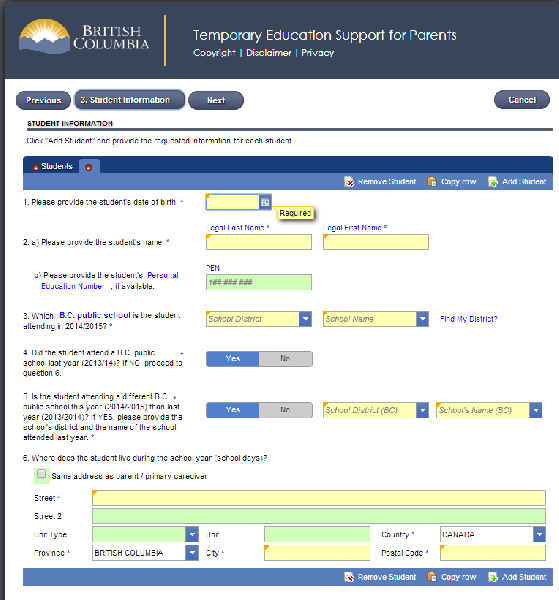Expand the School Name dropdown
This screenshot has width=559, height=600.
(422, 319)
